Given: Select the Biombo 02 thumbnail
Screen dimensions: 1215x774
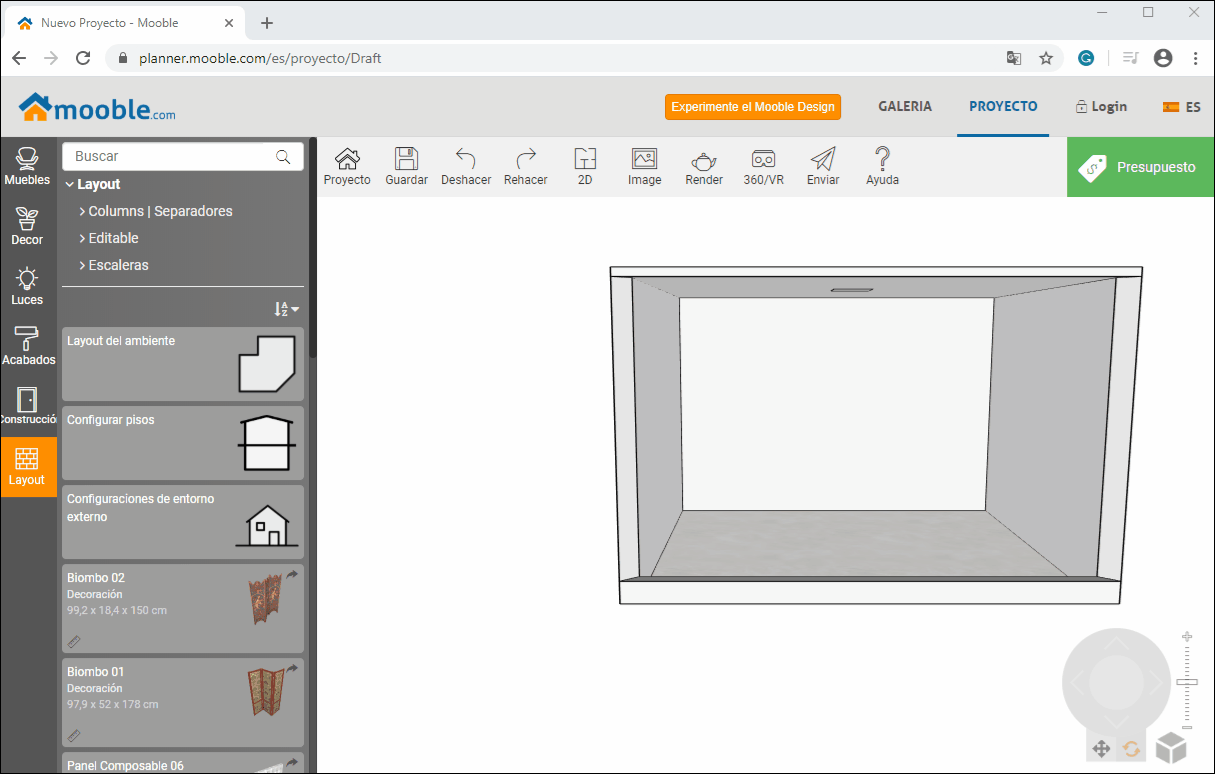Looking at the screenshot, I should click(x=265, y=600).
